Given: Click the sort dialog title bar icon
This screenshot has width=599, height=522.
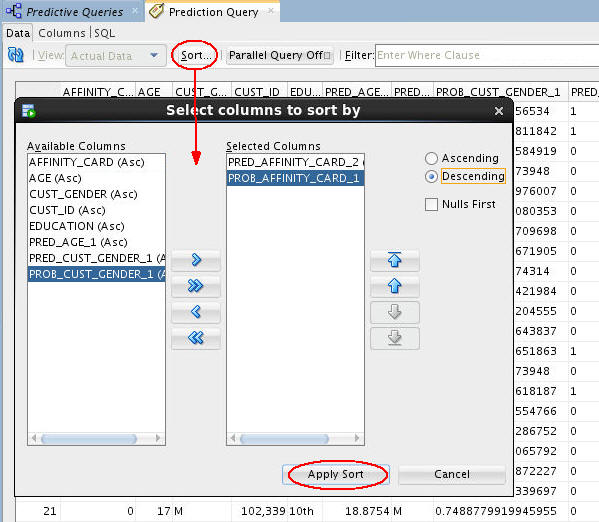Looking at the screenshot, I should [x=29, y=111].
